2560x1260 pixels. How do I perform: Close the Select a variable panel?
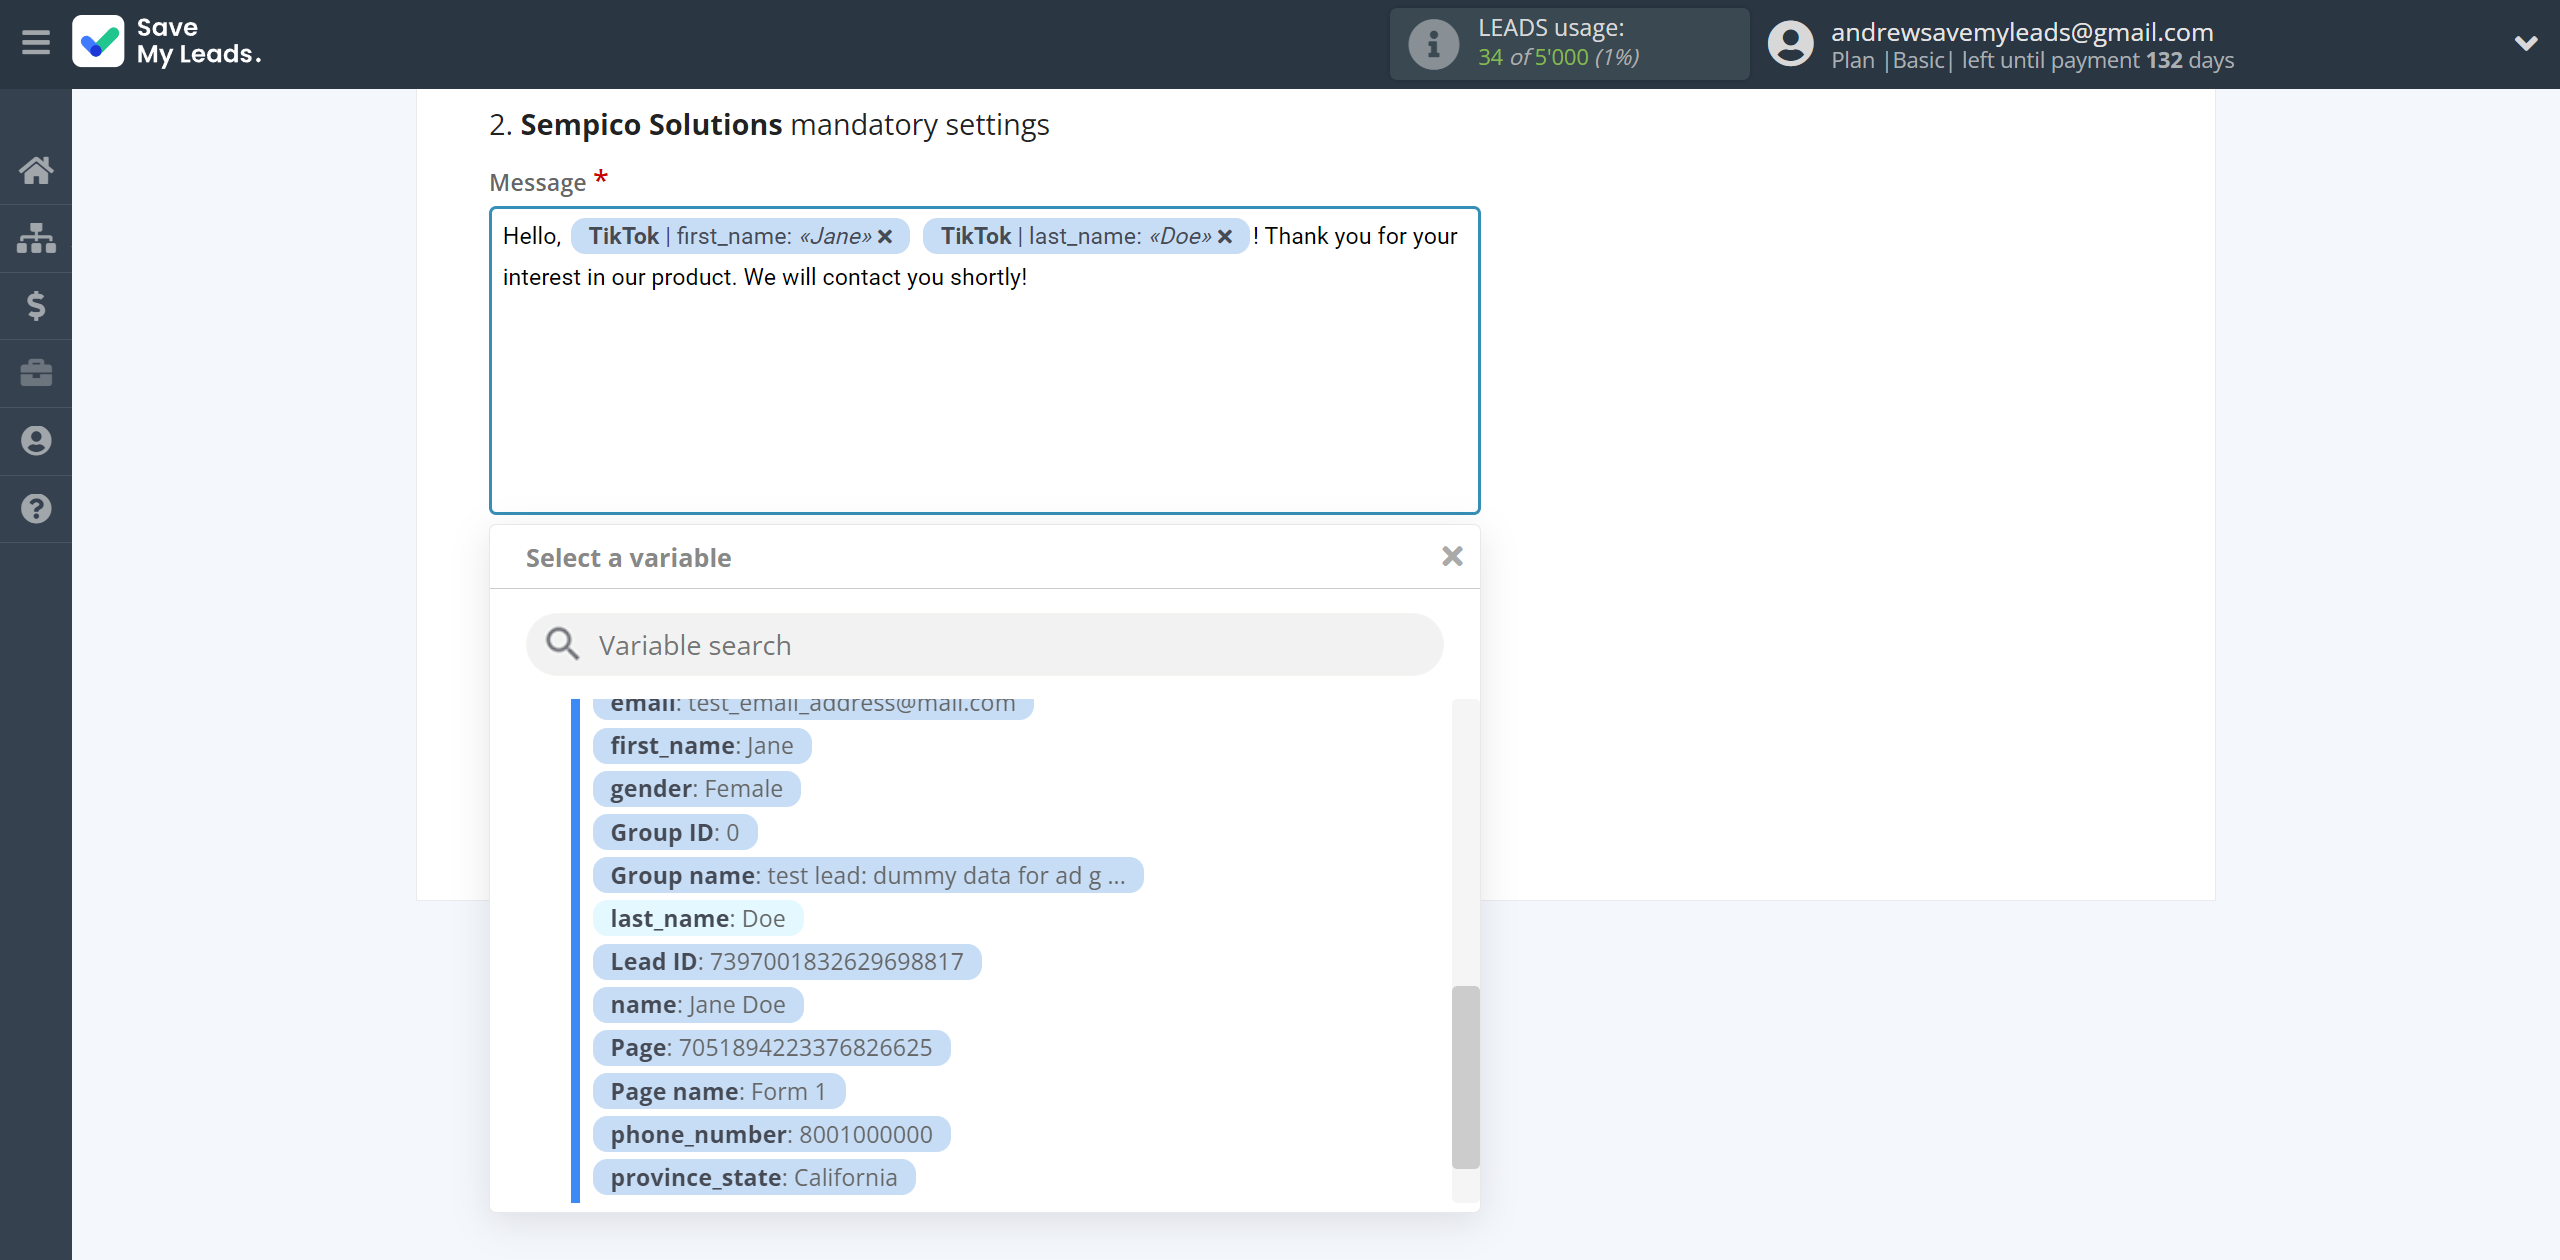[x=1452, y=556]
